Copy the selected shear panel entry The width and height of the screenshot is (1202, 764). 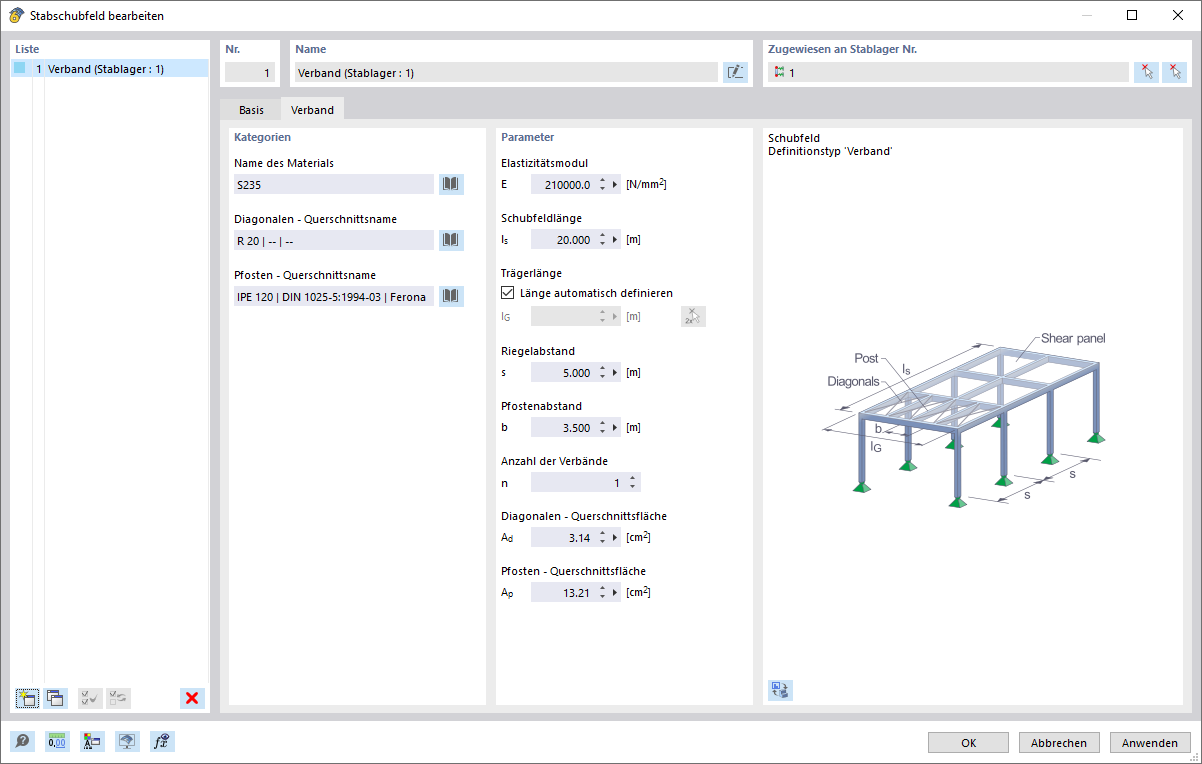55,698
